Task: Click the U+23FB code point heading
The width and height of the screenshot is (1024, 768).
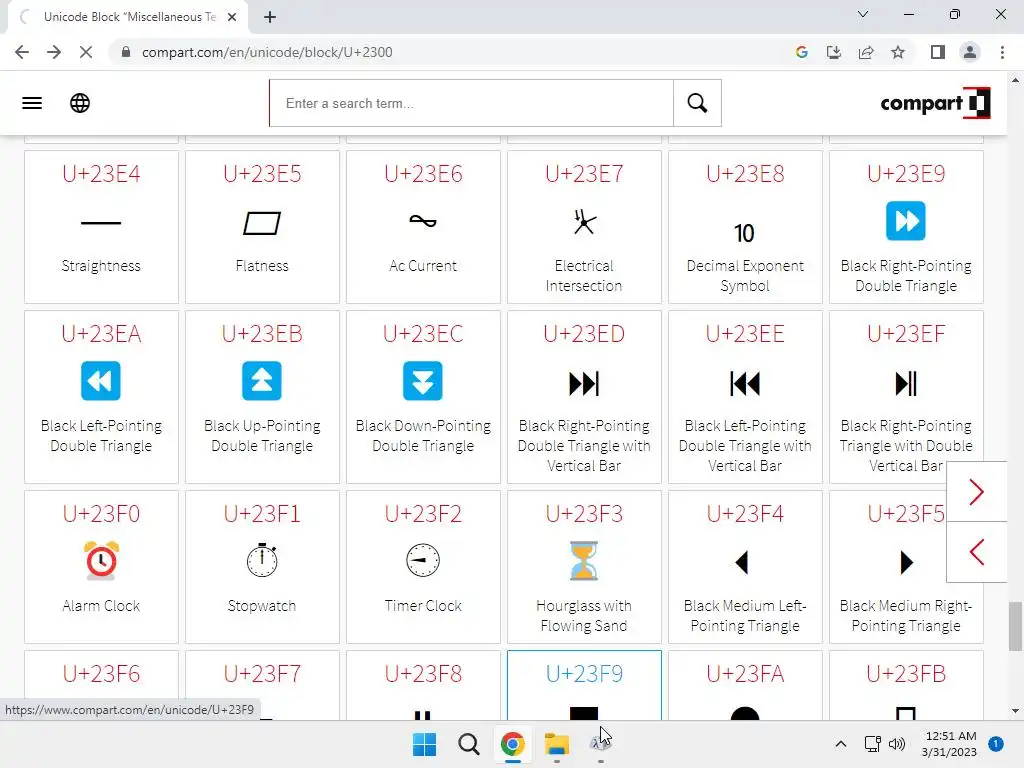Action: [x=906, y=673]
